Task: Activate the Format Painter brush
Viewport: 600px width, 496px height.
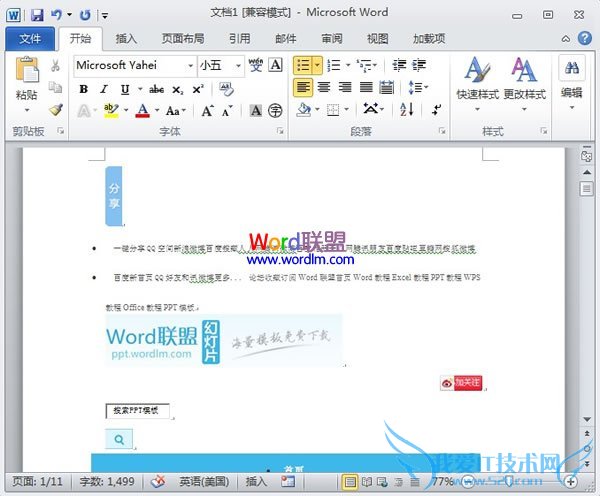Action: click(56, 110)
